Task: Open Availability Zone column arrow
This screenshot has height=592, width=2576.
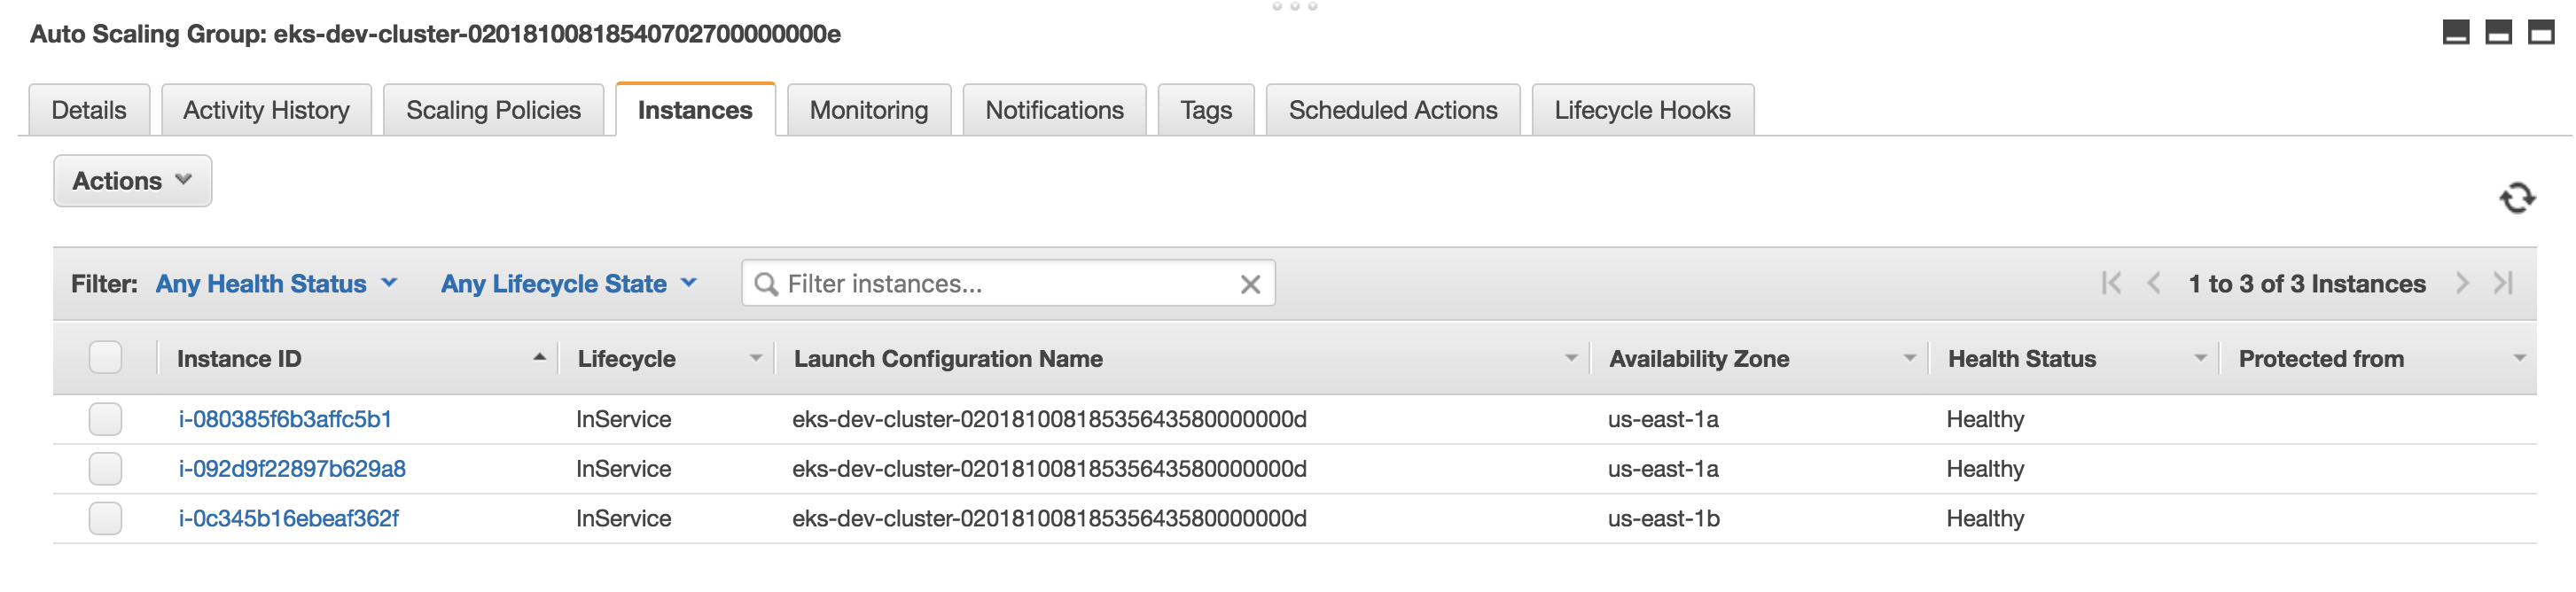Action: pos(1910,358)
